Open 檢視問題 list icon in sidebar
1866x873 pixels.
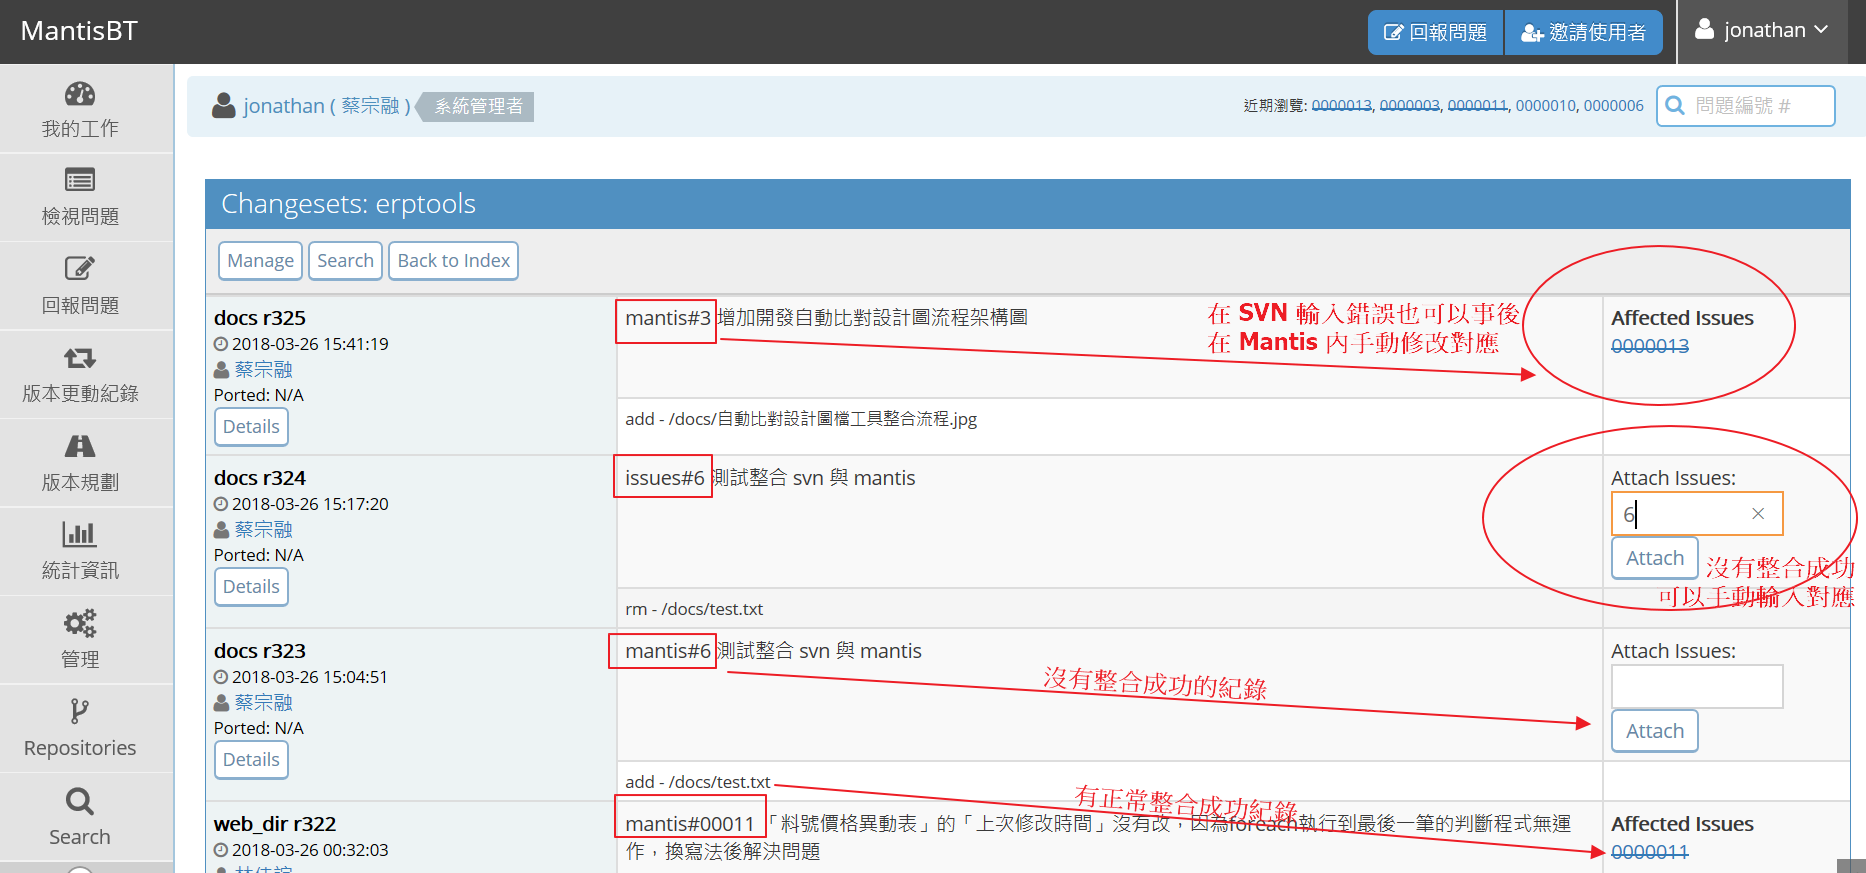tap(80, 180)
